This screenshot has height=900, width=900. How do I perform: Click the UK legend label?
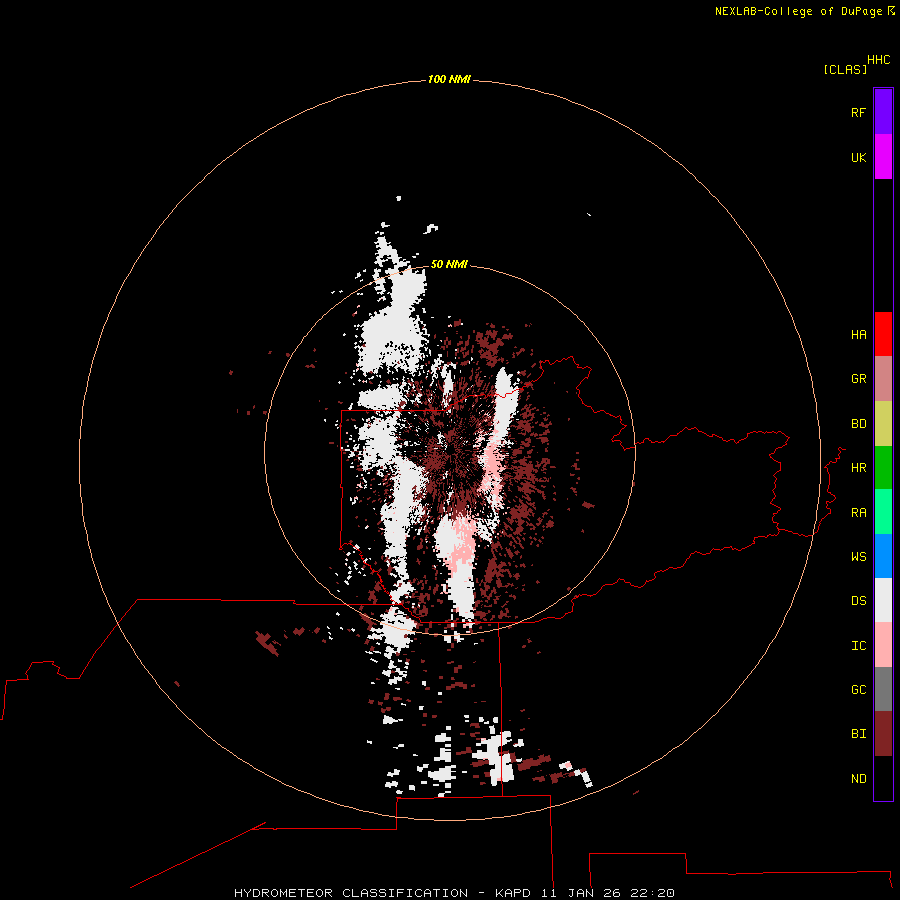coord(859,157)
